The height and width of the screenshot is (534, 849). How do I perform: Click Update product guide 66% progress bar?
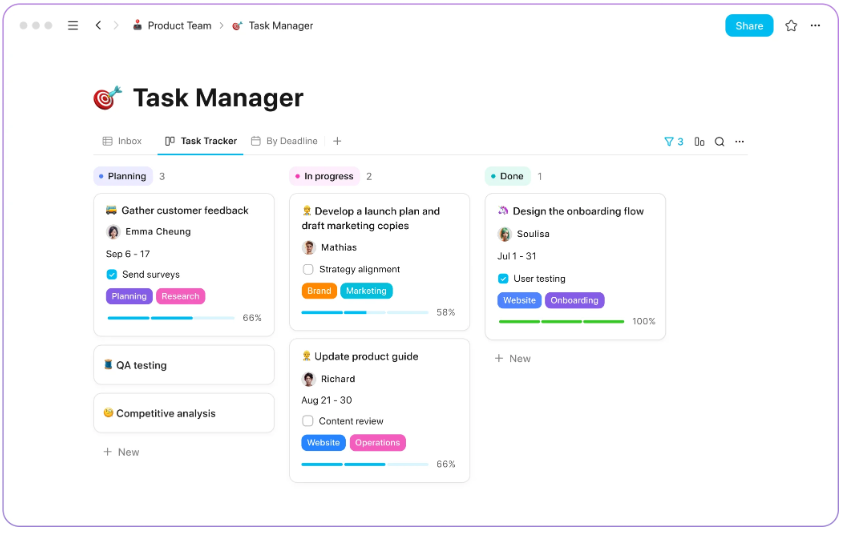tap(365, 464)
